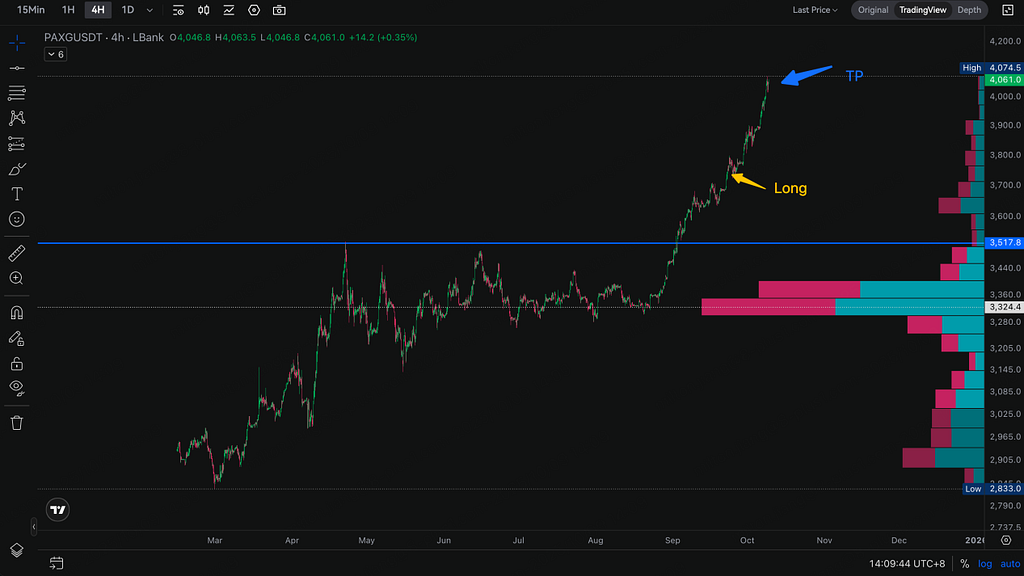Change the candlestick chart type

click(204, 10)
